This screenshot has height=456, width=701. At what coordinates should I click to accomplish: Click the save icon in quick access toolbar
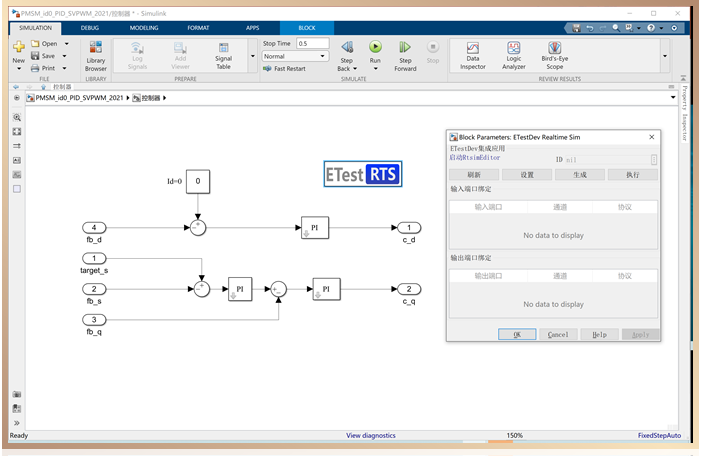(576, 28)
